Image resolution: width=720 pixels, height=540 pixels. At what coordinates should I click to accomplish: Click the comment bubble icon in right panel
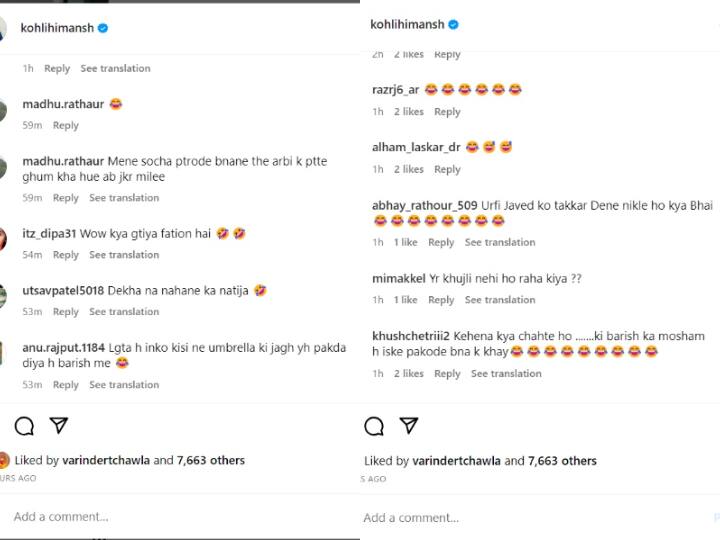coord(374,426)
